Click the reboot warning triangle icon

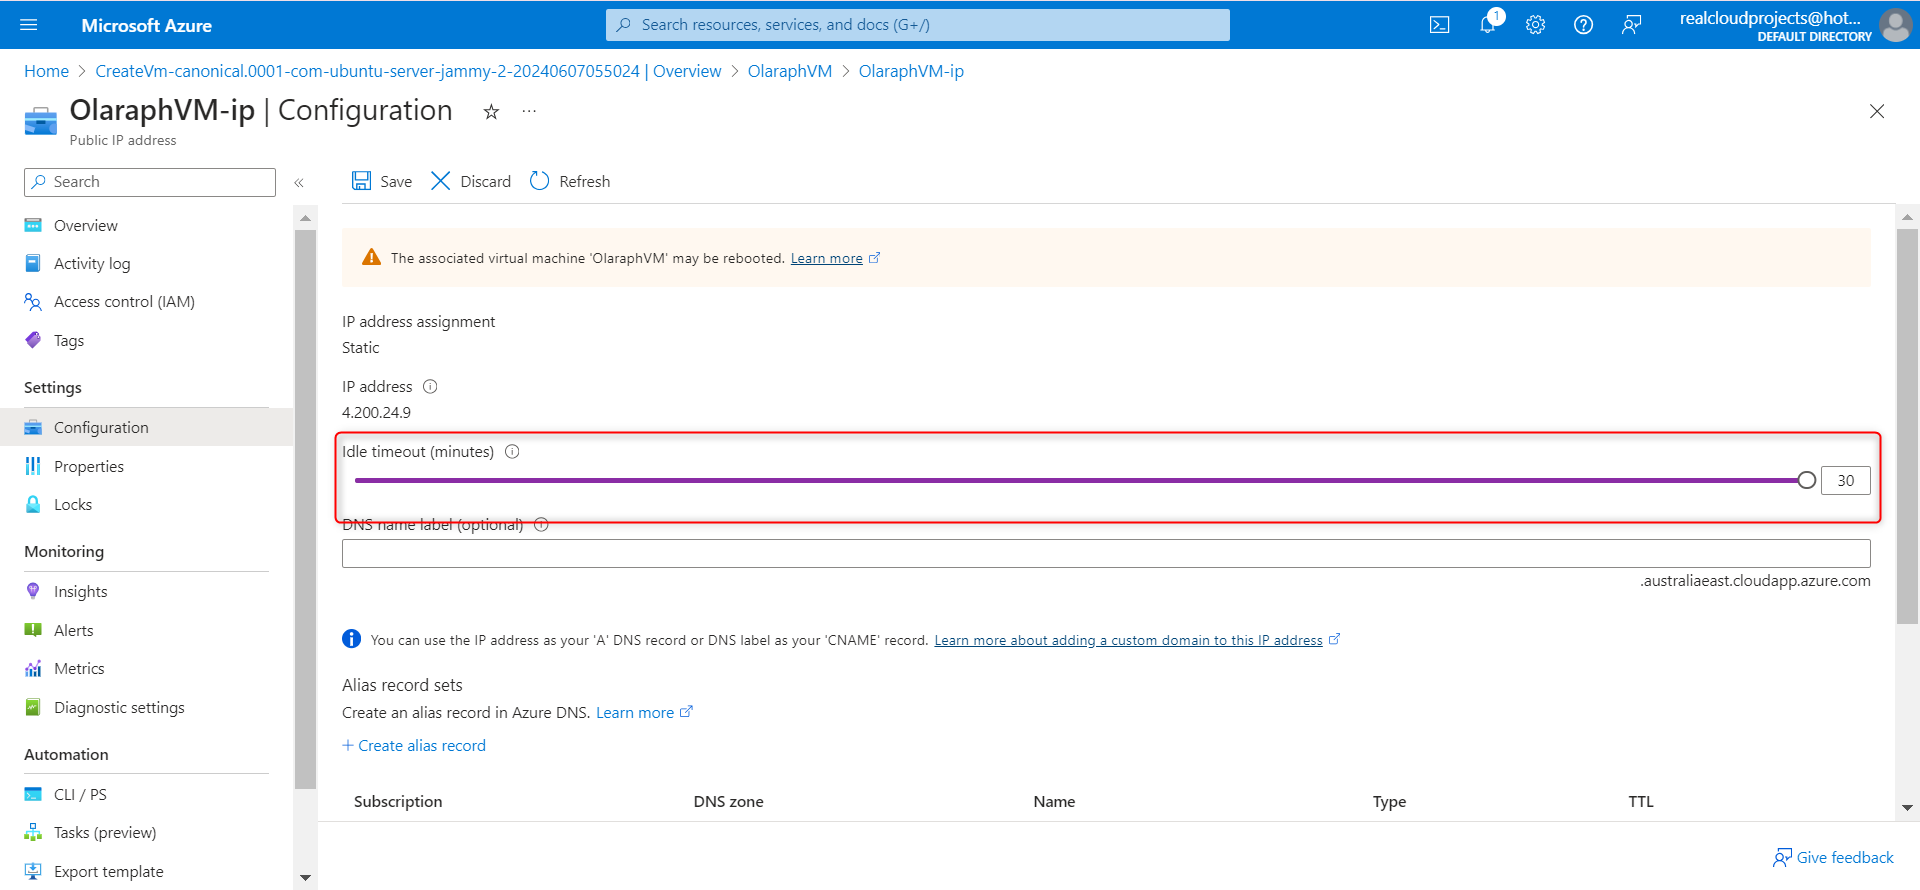[x=371, y=257]
